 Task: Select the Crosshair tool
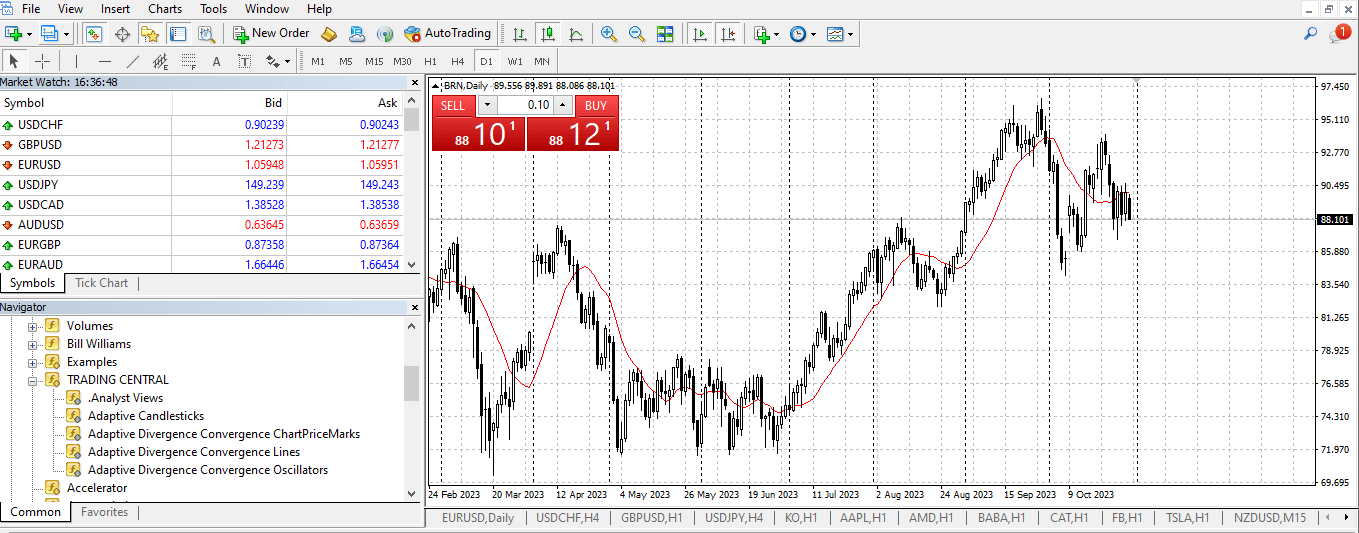(42, 61)
